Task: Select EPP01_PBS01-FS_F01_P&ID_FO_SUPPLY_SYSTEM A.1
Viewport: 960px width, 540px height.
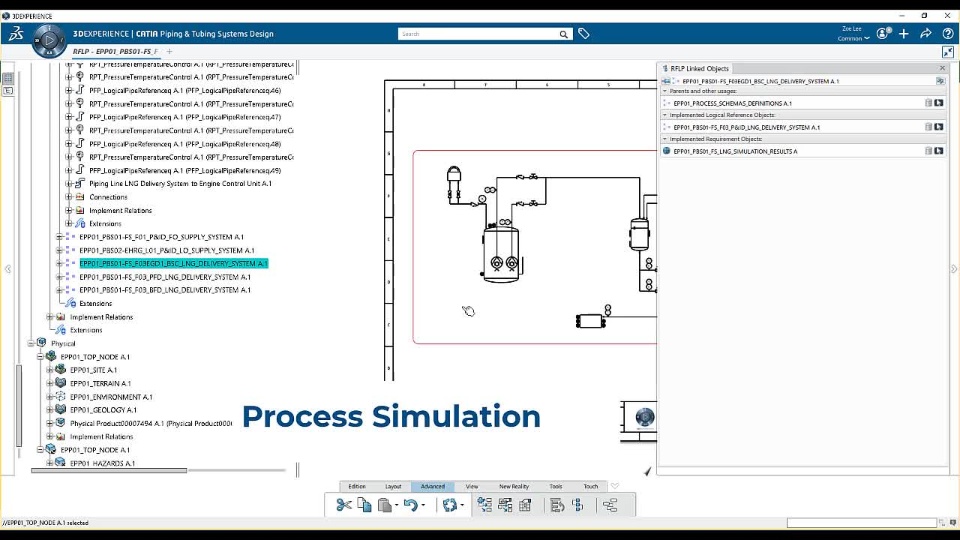Action: click(162, 237)
